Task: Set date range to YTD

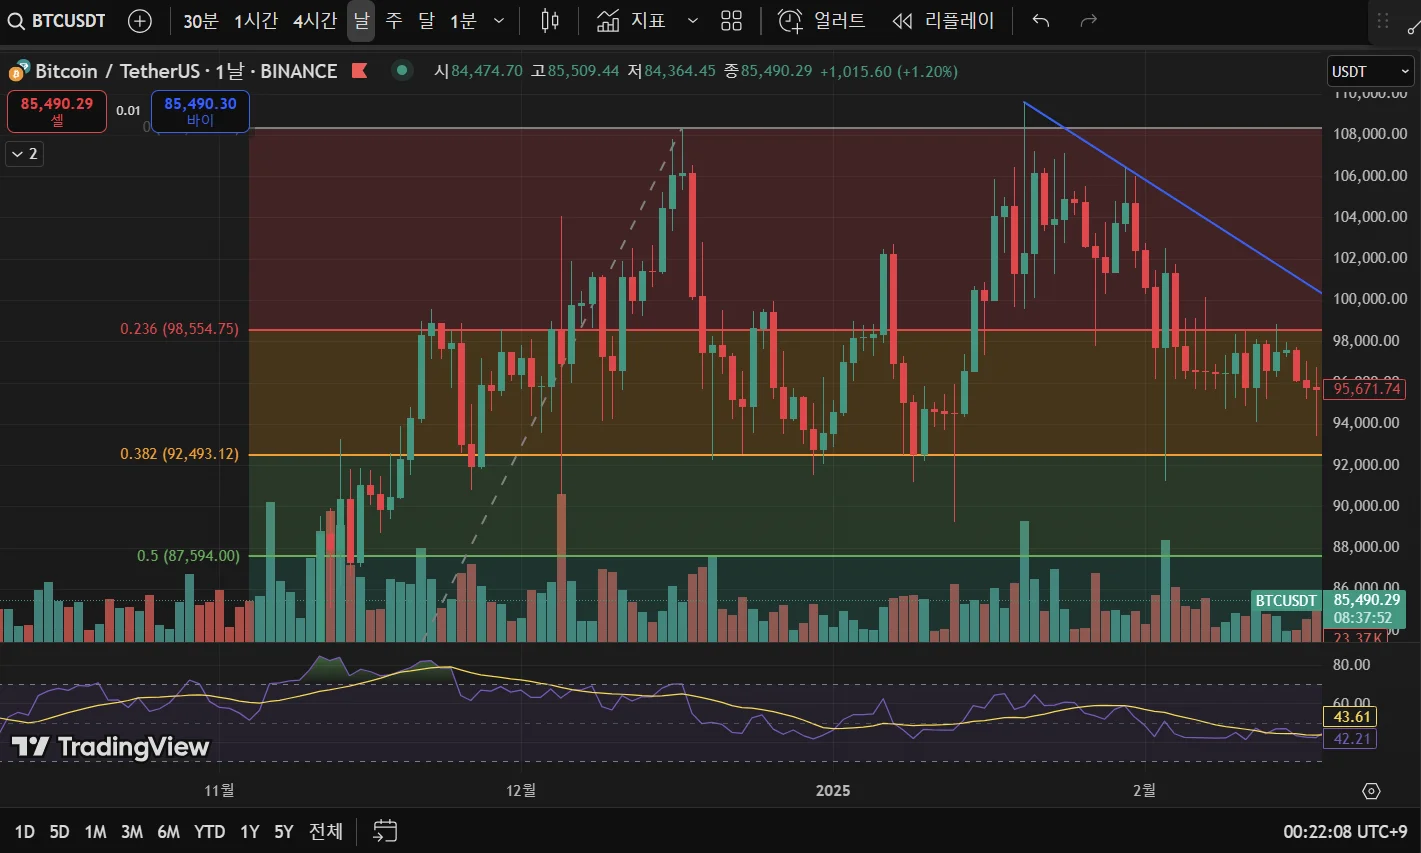Action: click(209, 832)
